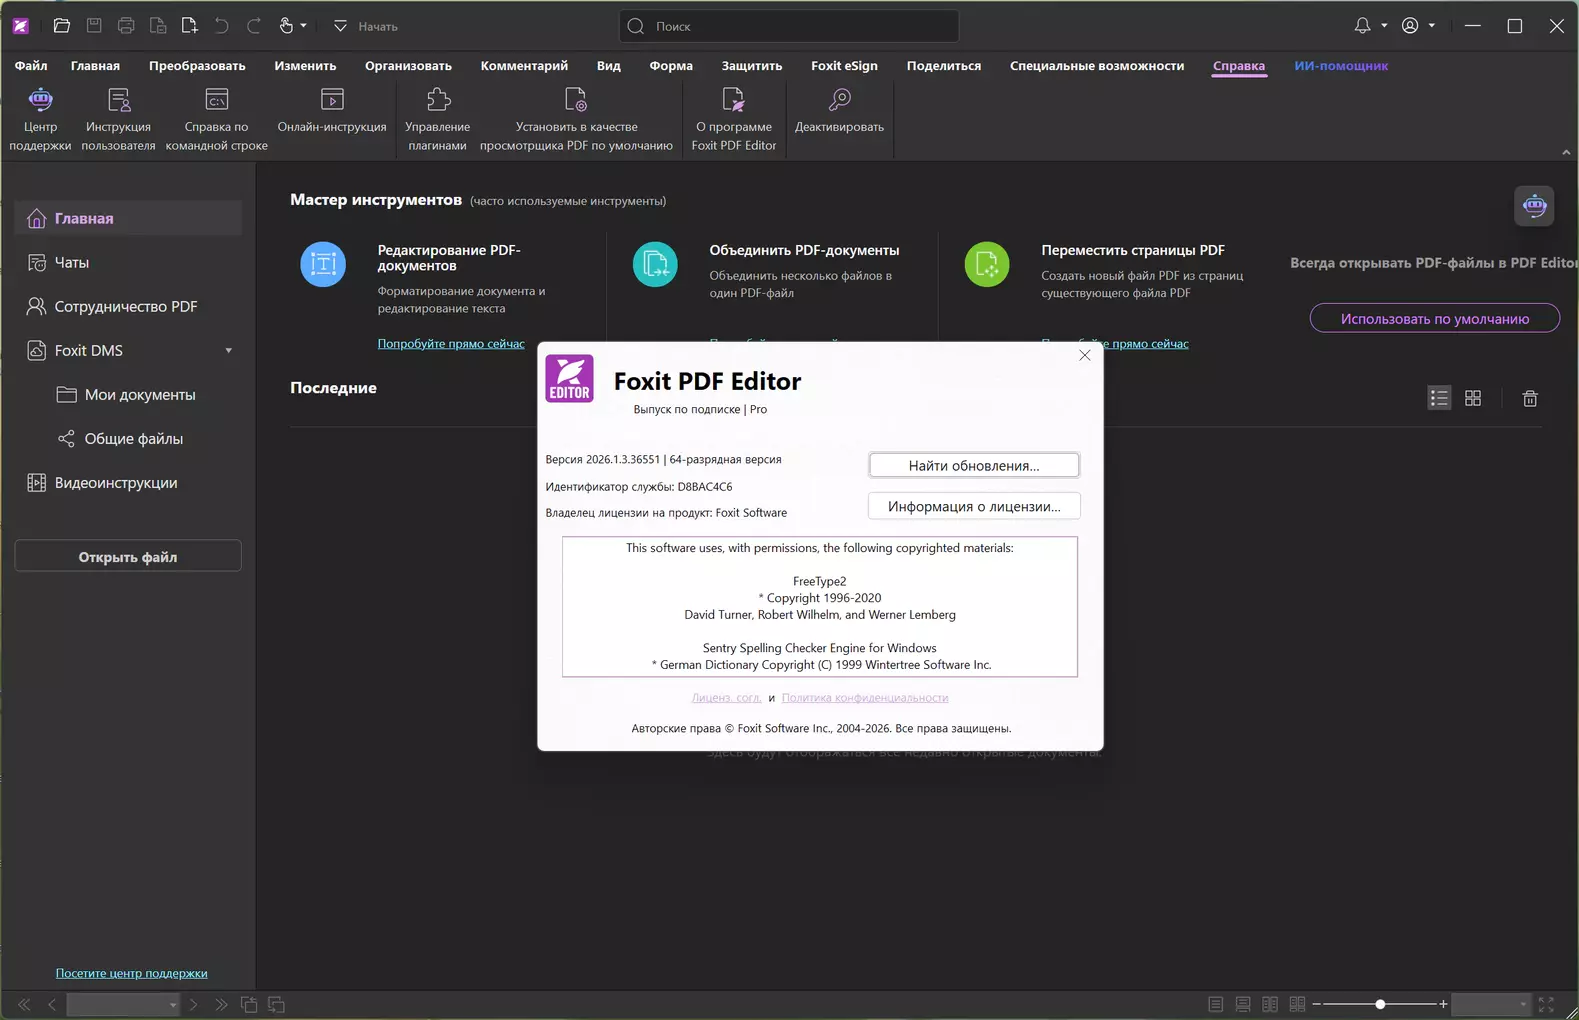Click the Undo arrow icon
Screen dimensions: 1579x1020
tap(222, 26)
